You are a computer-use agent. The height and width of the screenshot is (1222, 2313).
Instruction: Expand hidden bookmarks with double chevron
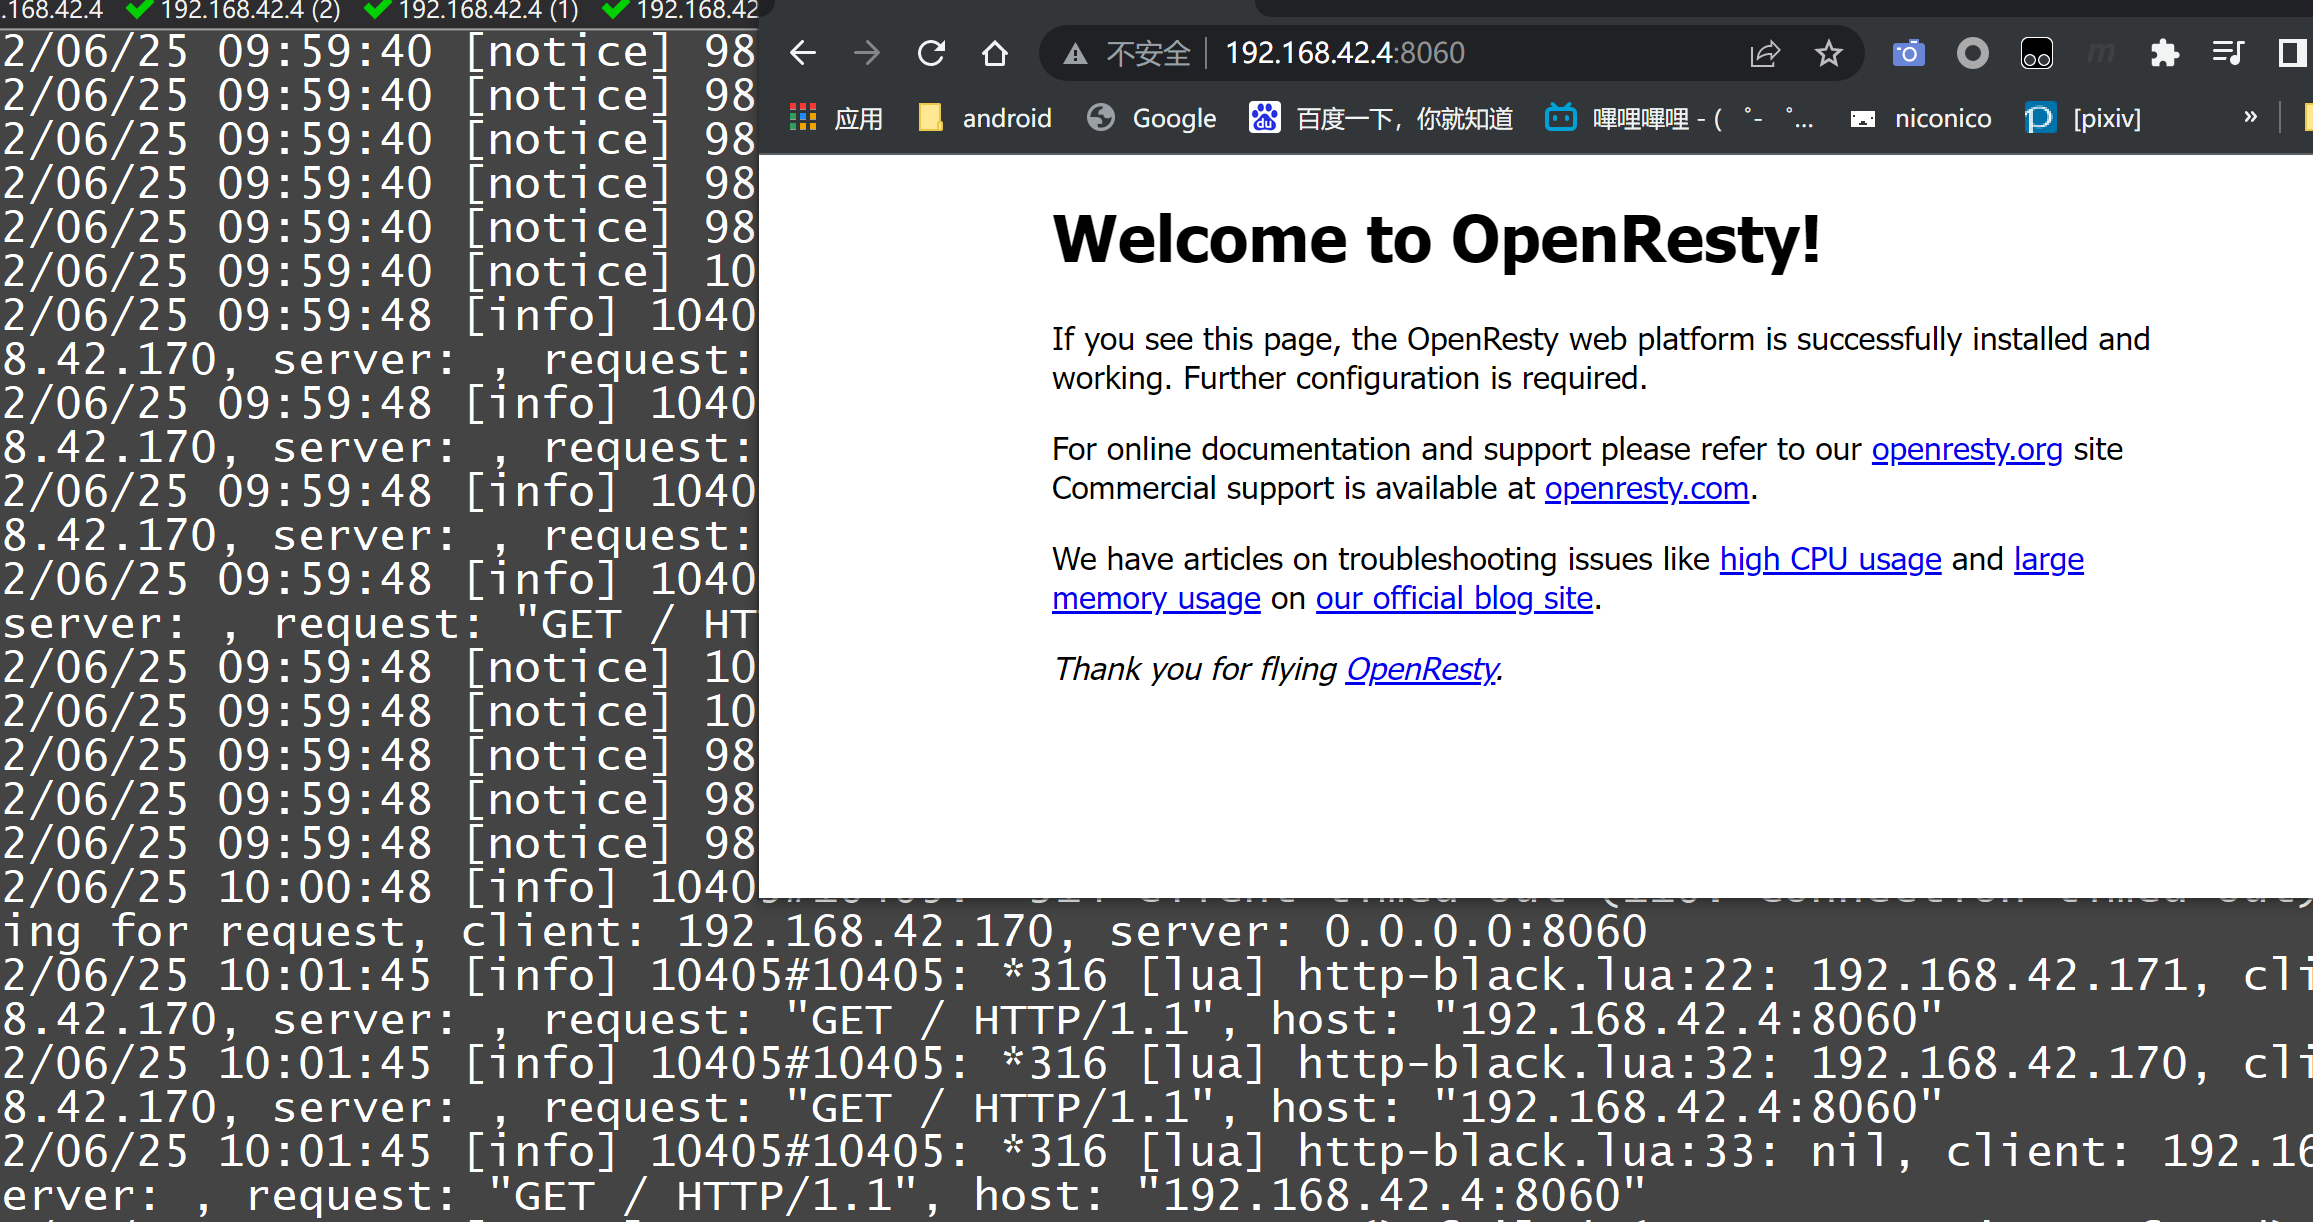click(2250, 118)
